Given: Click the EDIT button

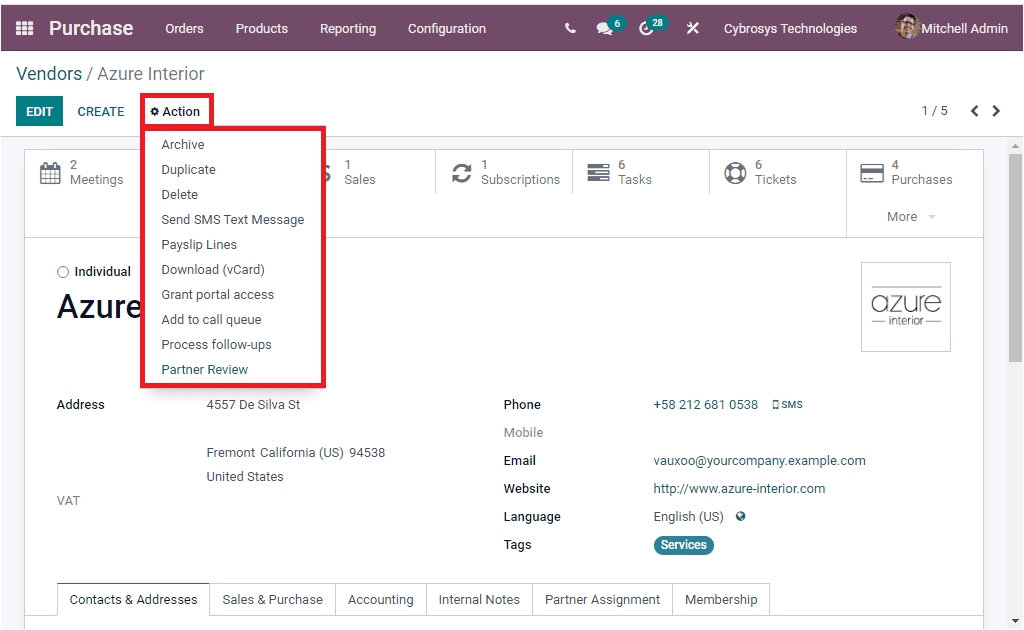Looking at the screenshot, I should click(x=39, y=111).
